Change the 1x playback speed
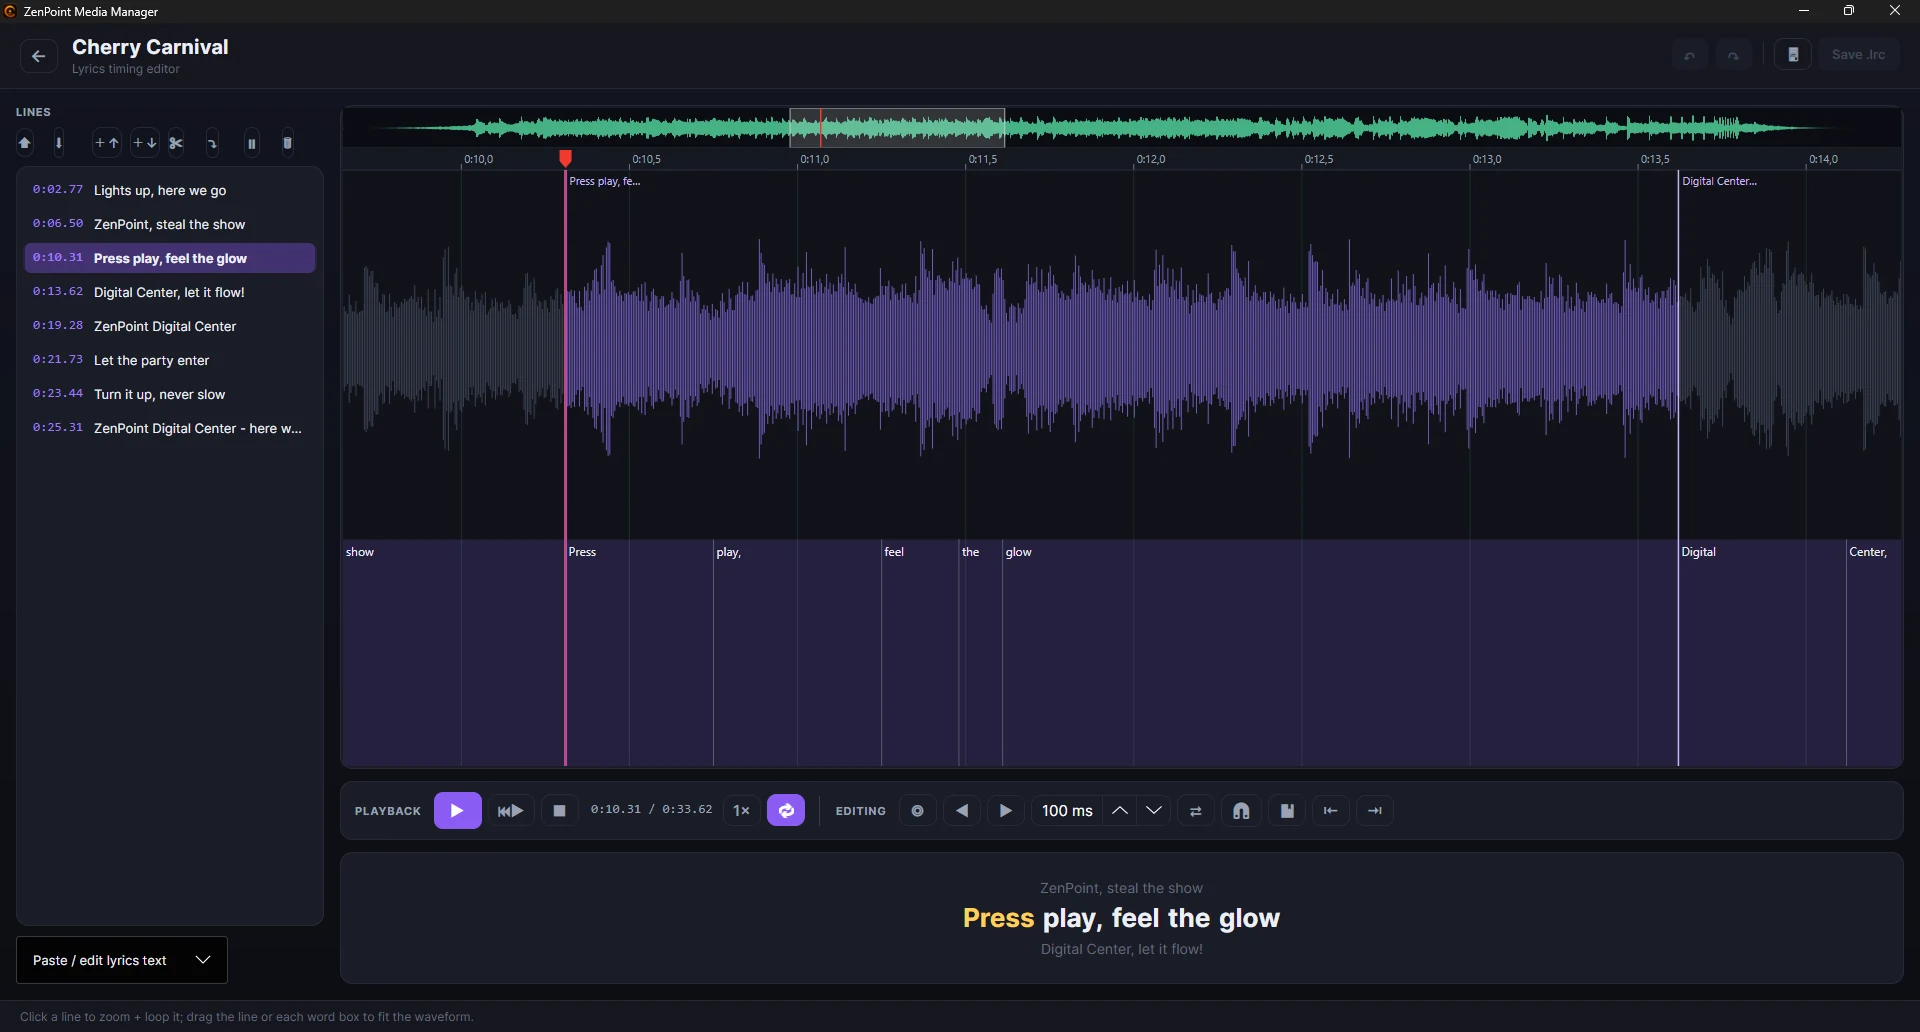This screenshot has height=1032, width=1920. tap(741, 811)
